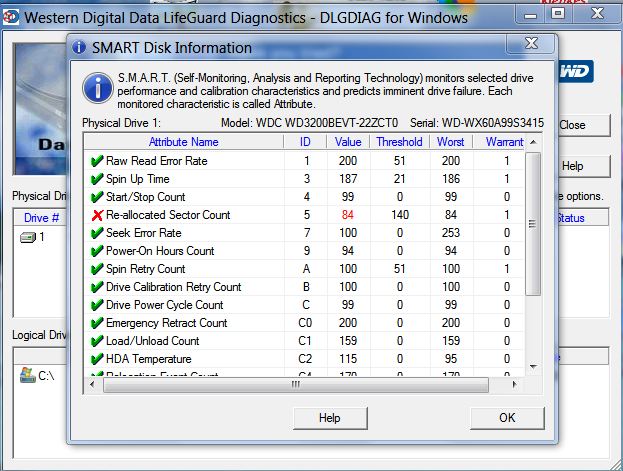Click the green check icon beside Spin Retry Count
The image size is (623, 471).
(x=97, y=269)
